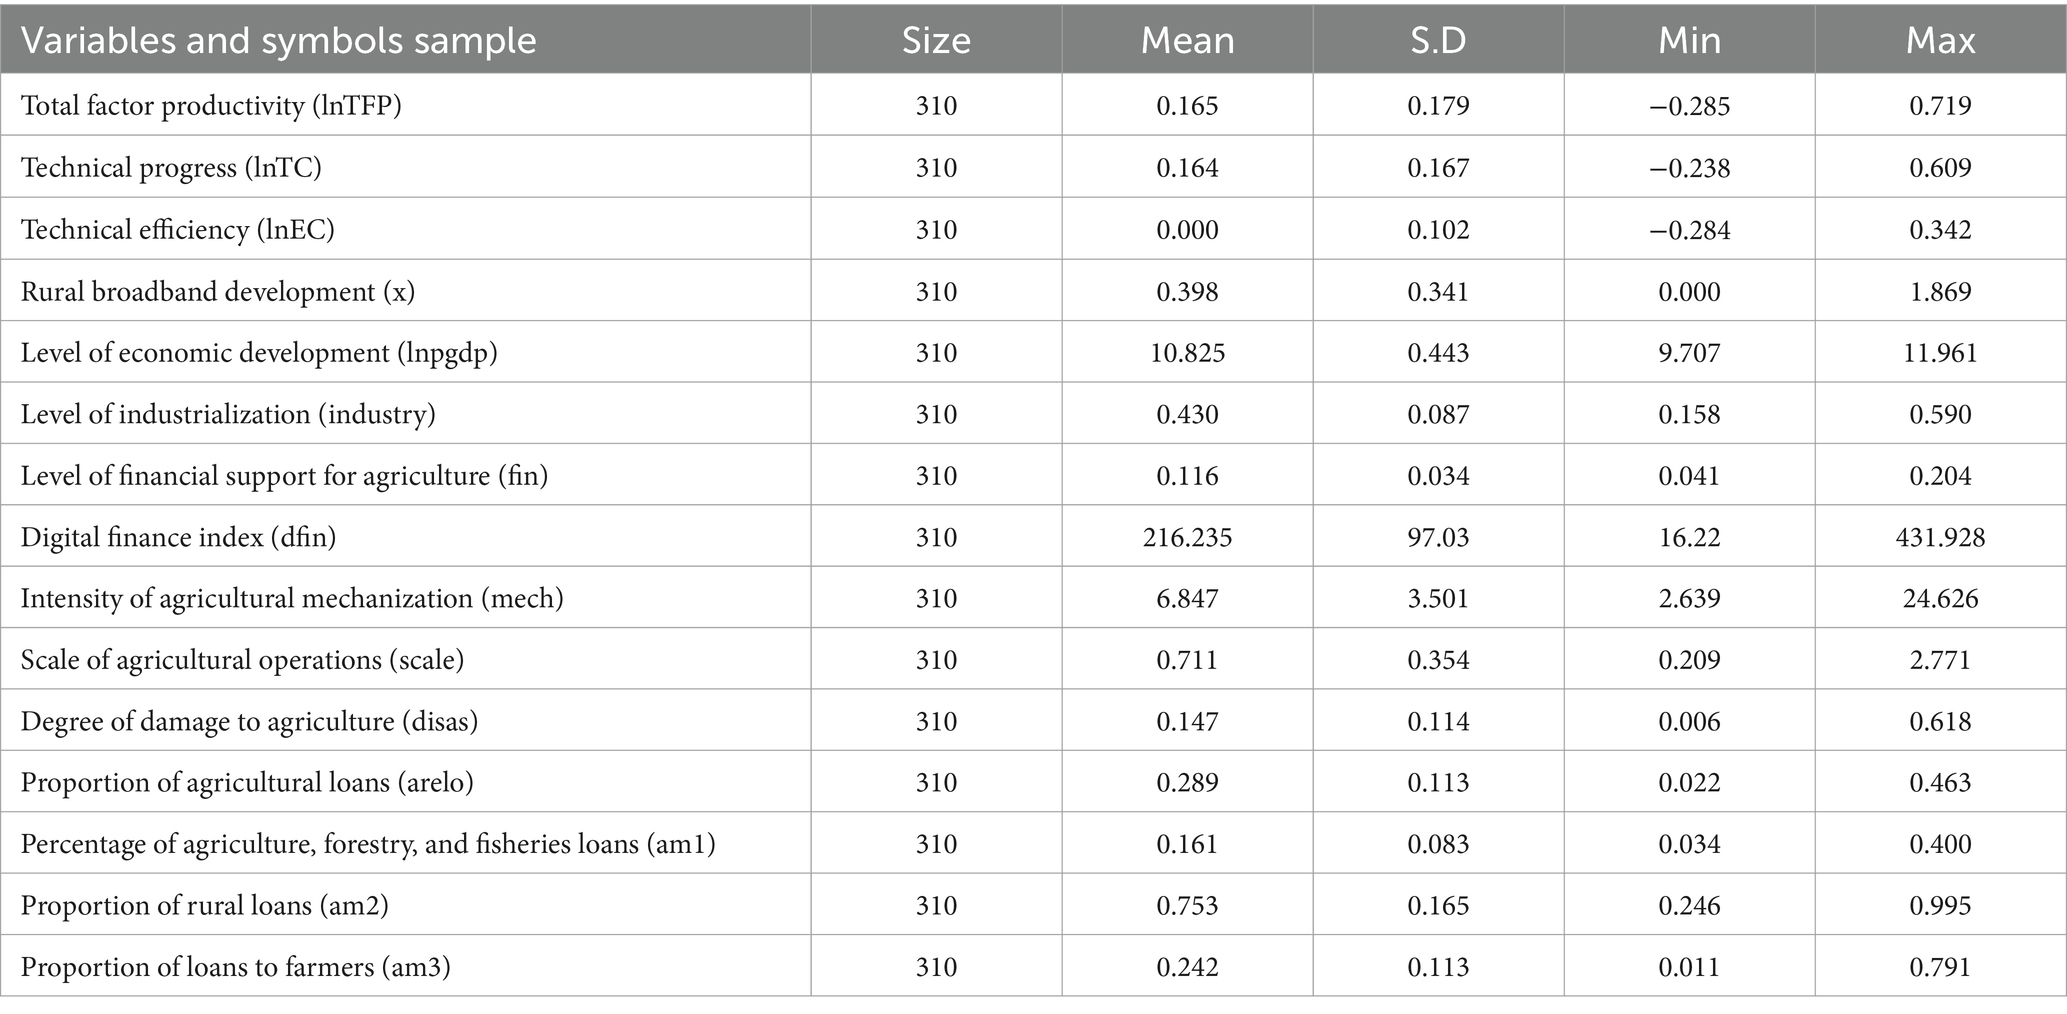Select the Total factor productivity (lnTFP) row label
2067x1014 pixels.
tap(211, 106)
